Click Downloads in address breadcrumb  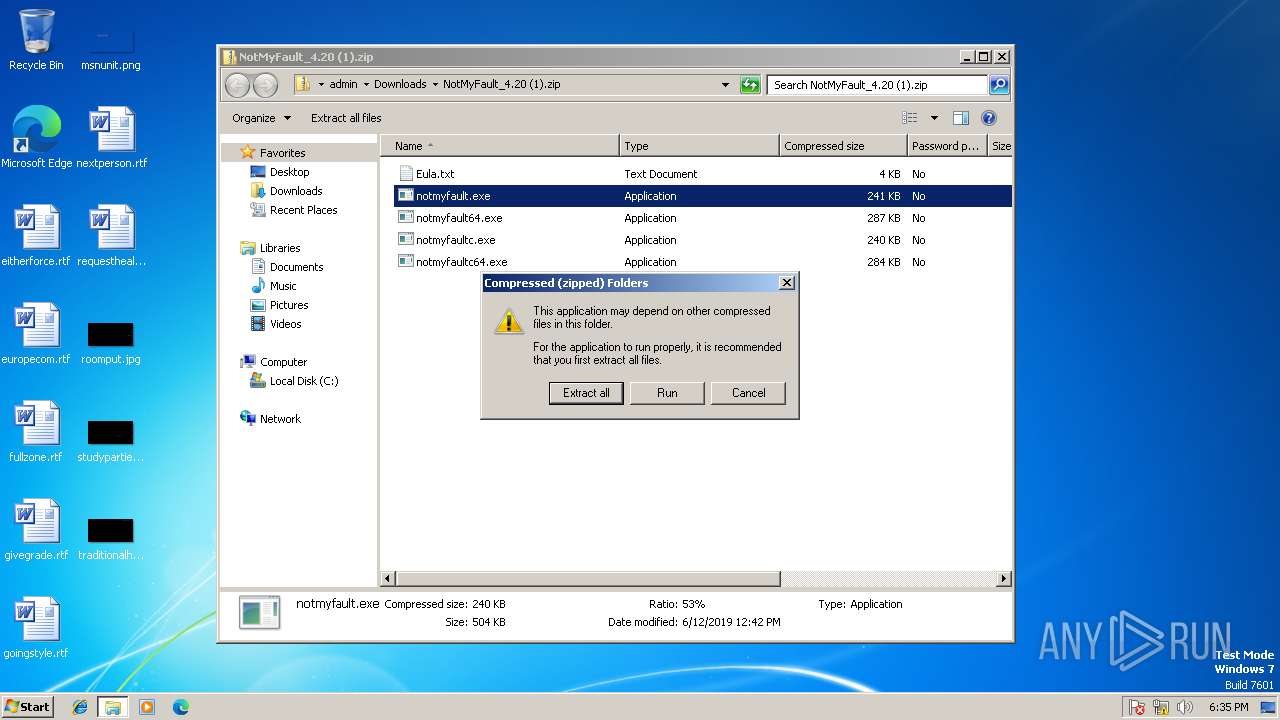pyautogui.click(x=400, y=84)
